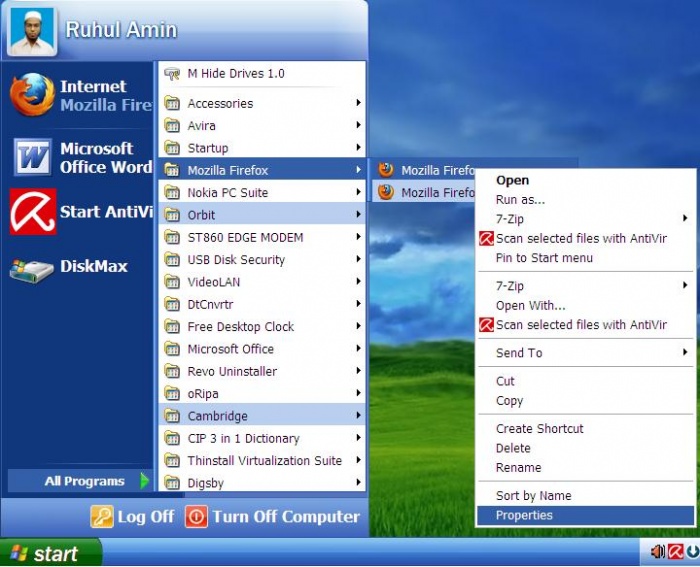This screenshot has width=700, height=567.
Task: Click the highlighted second Mozilla Firefox submenu icon
Action: pyautogui.click(x=386, y=192)
